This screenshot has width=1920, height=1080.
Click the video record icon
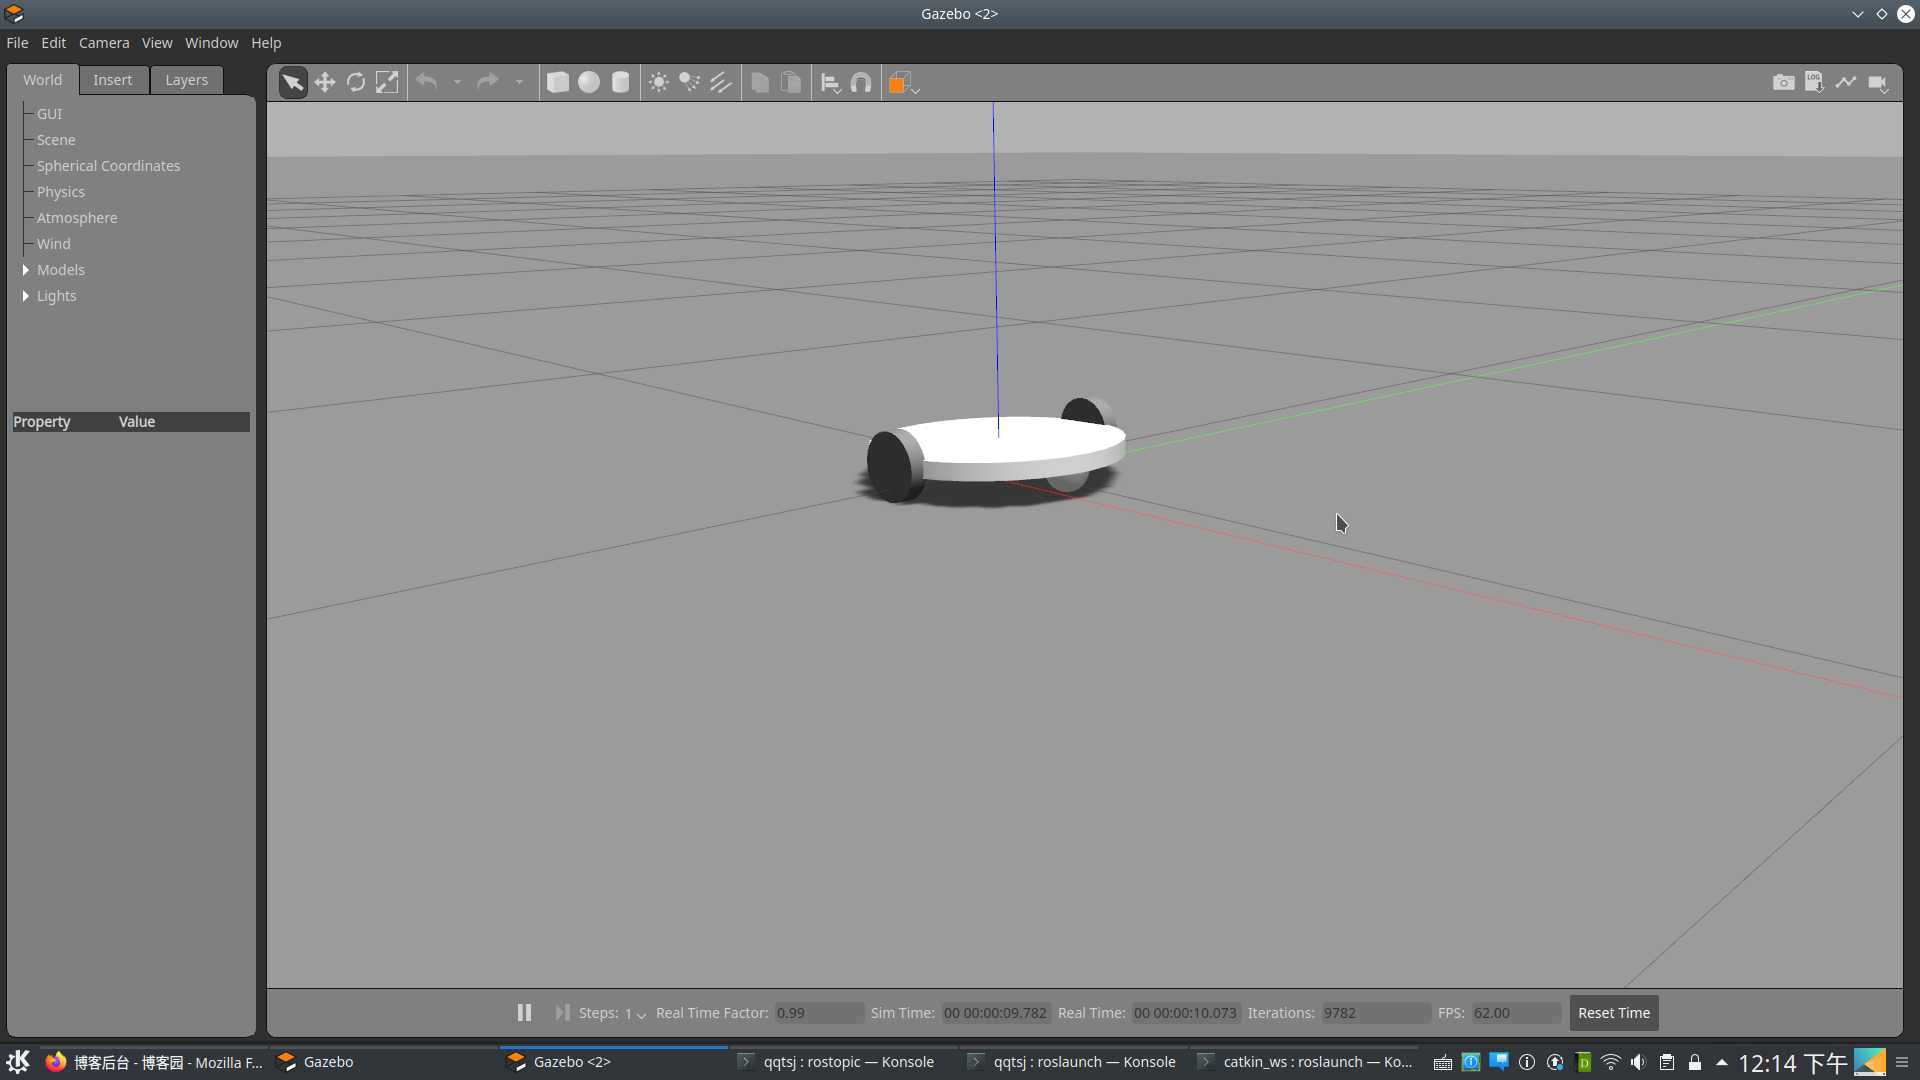(x=1878, y=84)
